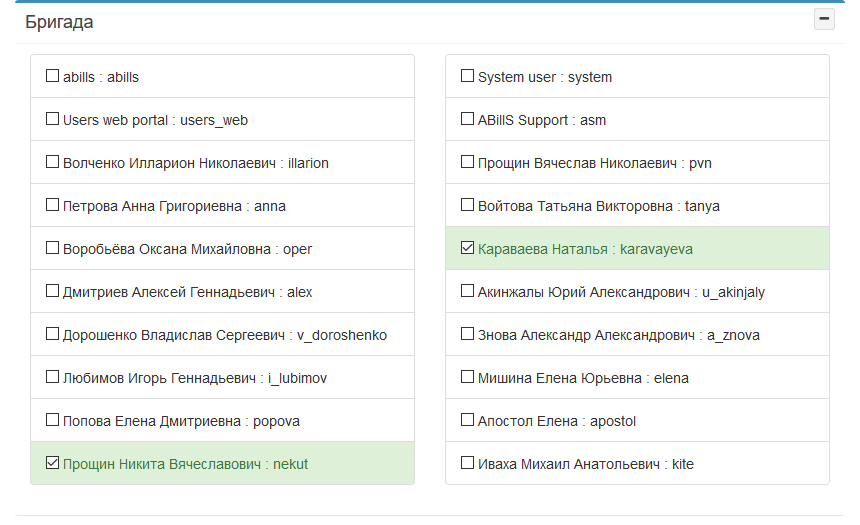Check the System user : system checkbox
Screen dimensions: 860x525
467,76
